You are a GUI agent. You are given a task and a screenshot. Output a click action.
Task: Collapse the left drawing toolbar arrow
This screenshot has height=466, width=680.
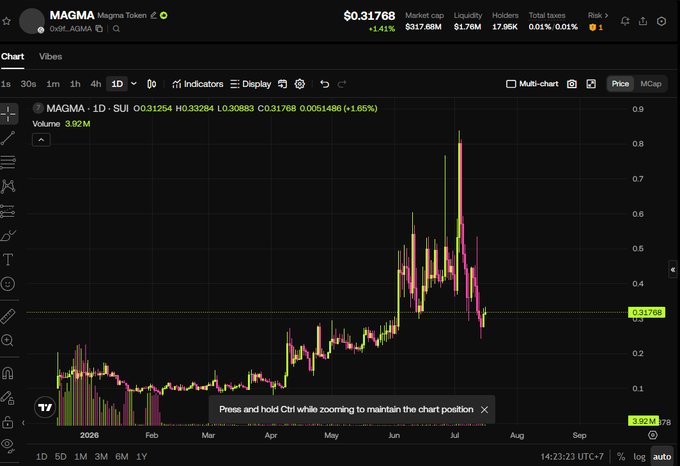click(23, 423)
